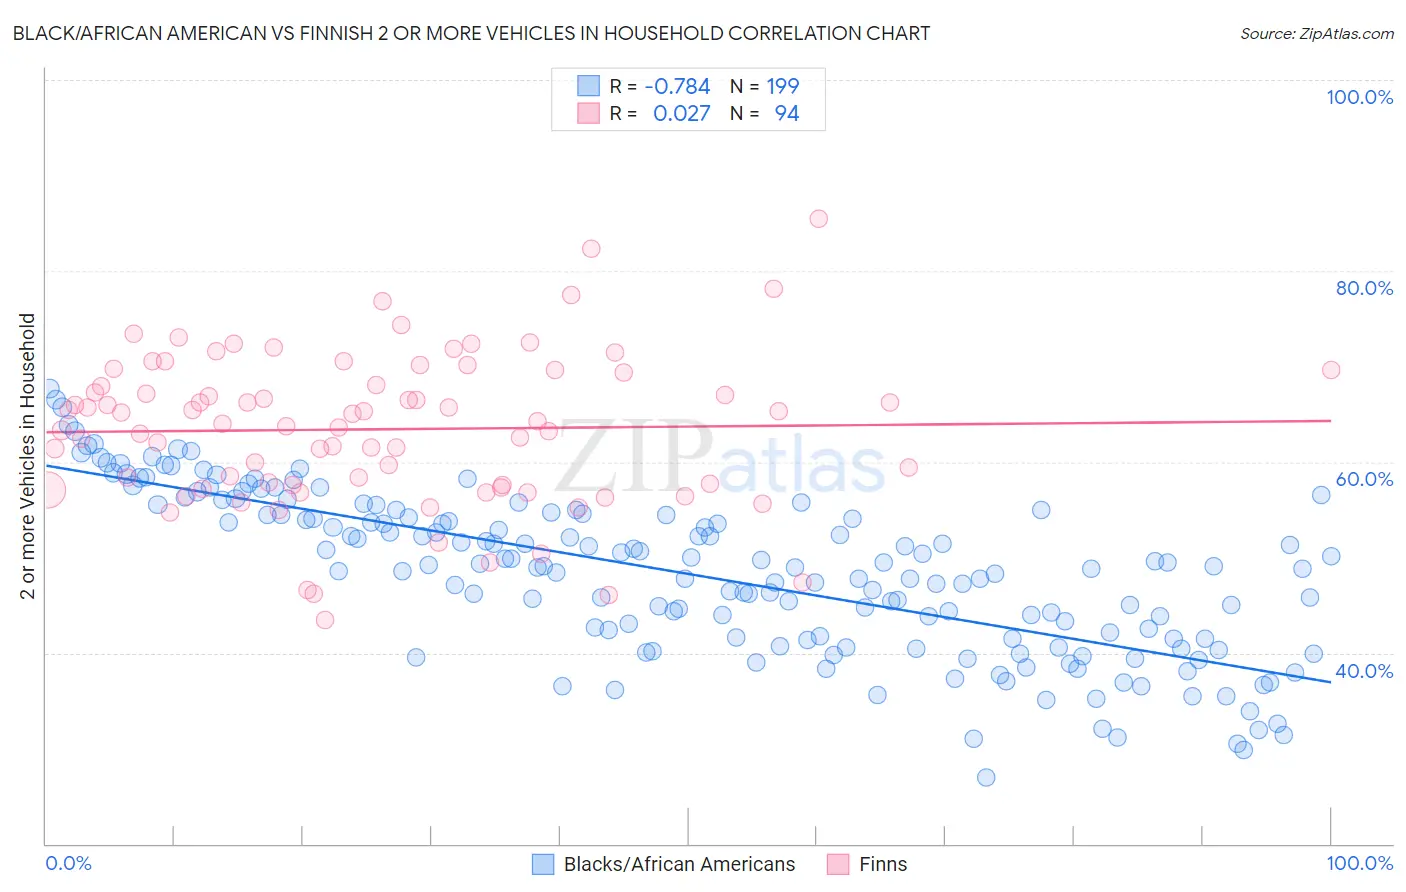
Task: Click the 100.0% y-axis label
Action: coord(1359,97)
